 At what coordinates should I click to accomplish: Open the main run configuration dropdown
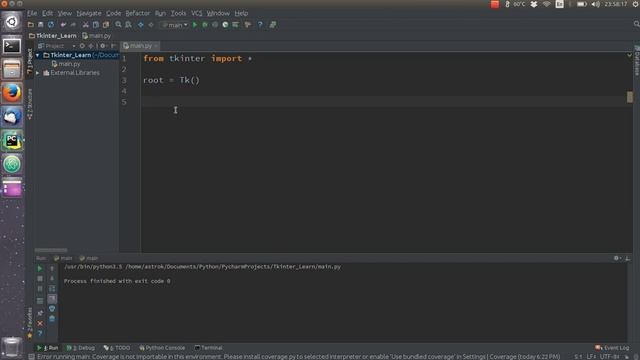pyautogui.click(x=175, y=25)
